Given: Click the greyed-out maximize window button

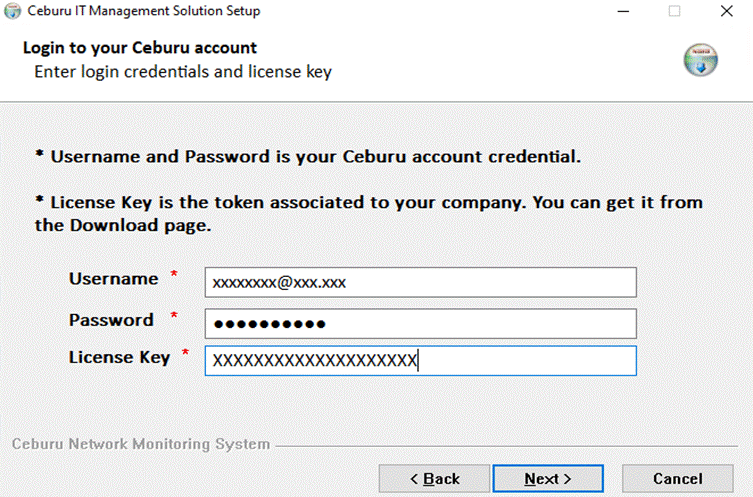Looking at the screenshot, I should point(674,11).
